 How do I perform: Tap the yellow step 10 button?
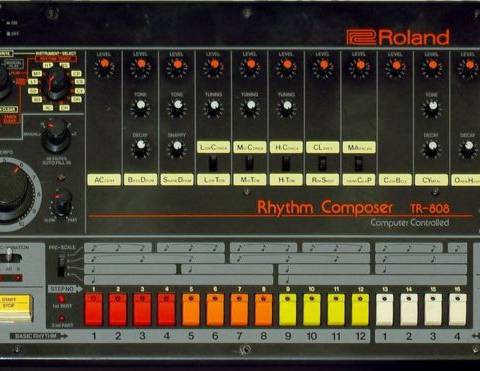pos(312,309)
